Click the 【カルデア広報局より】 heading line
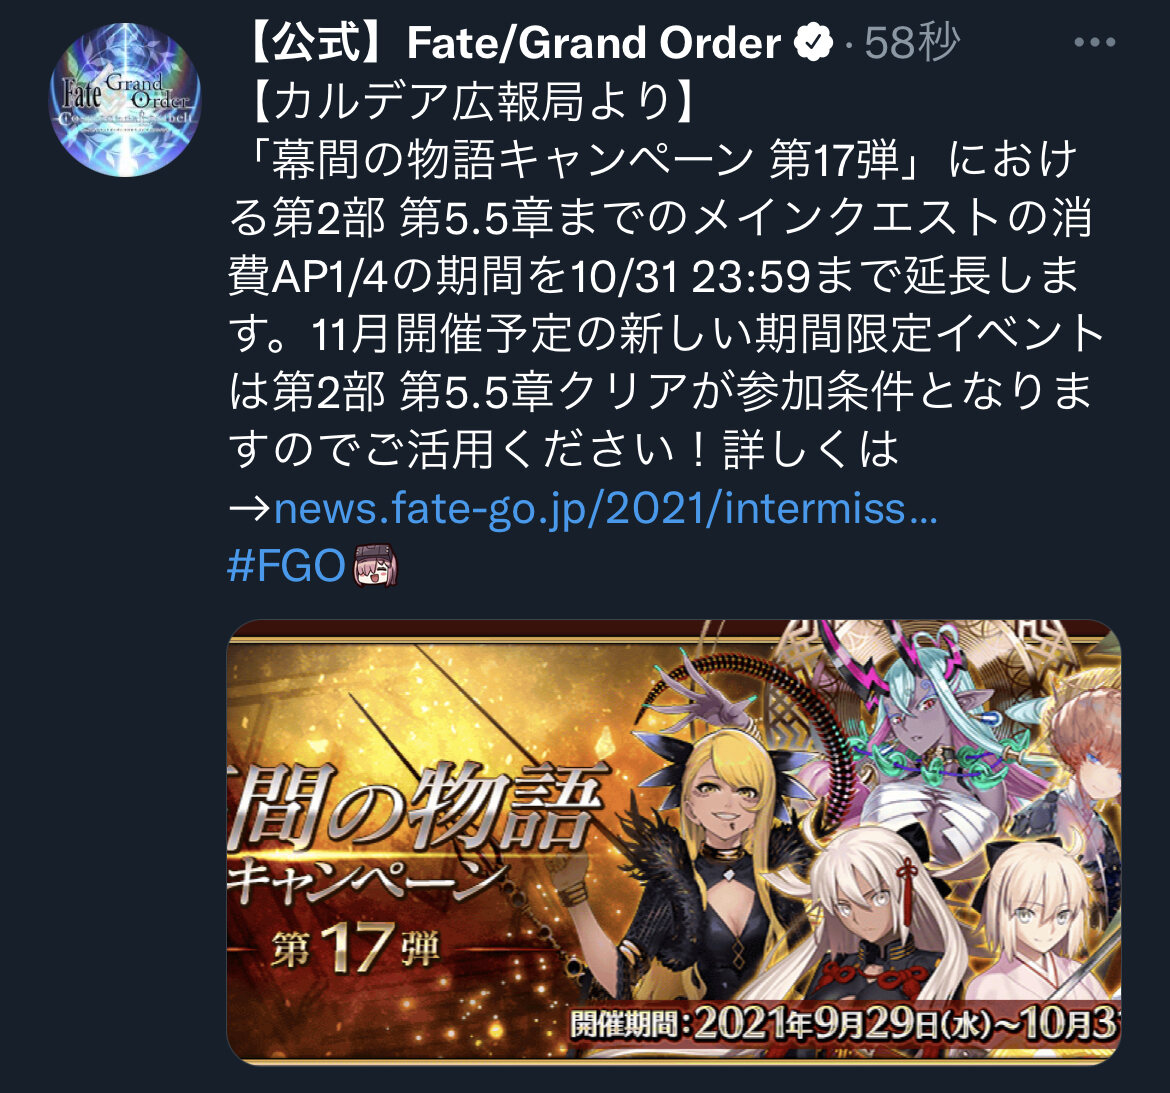 click(472, 101)
